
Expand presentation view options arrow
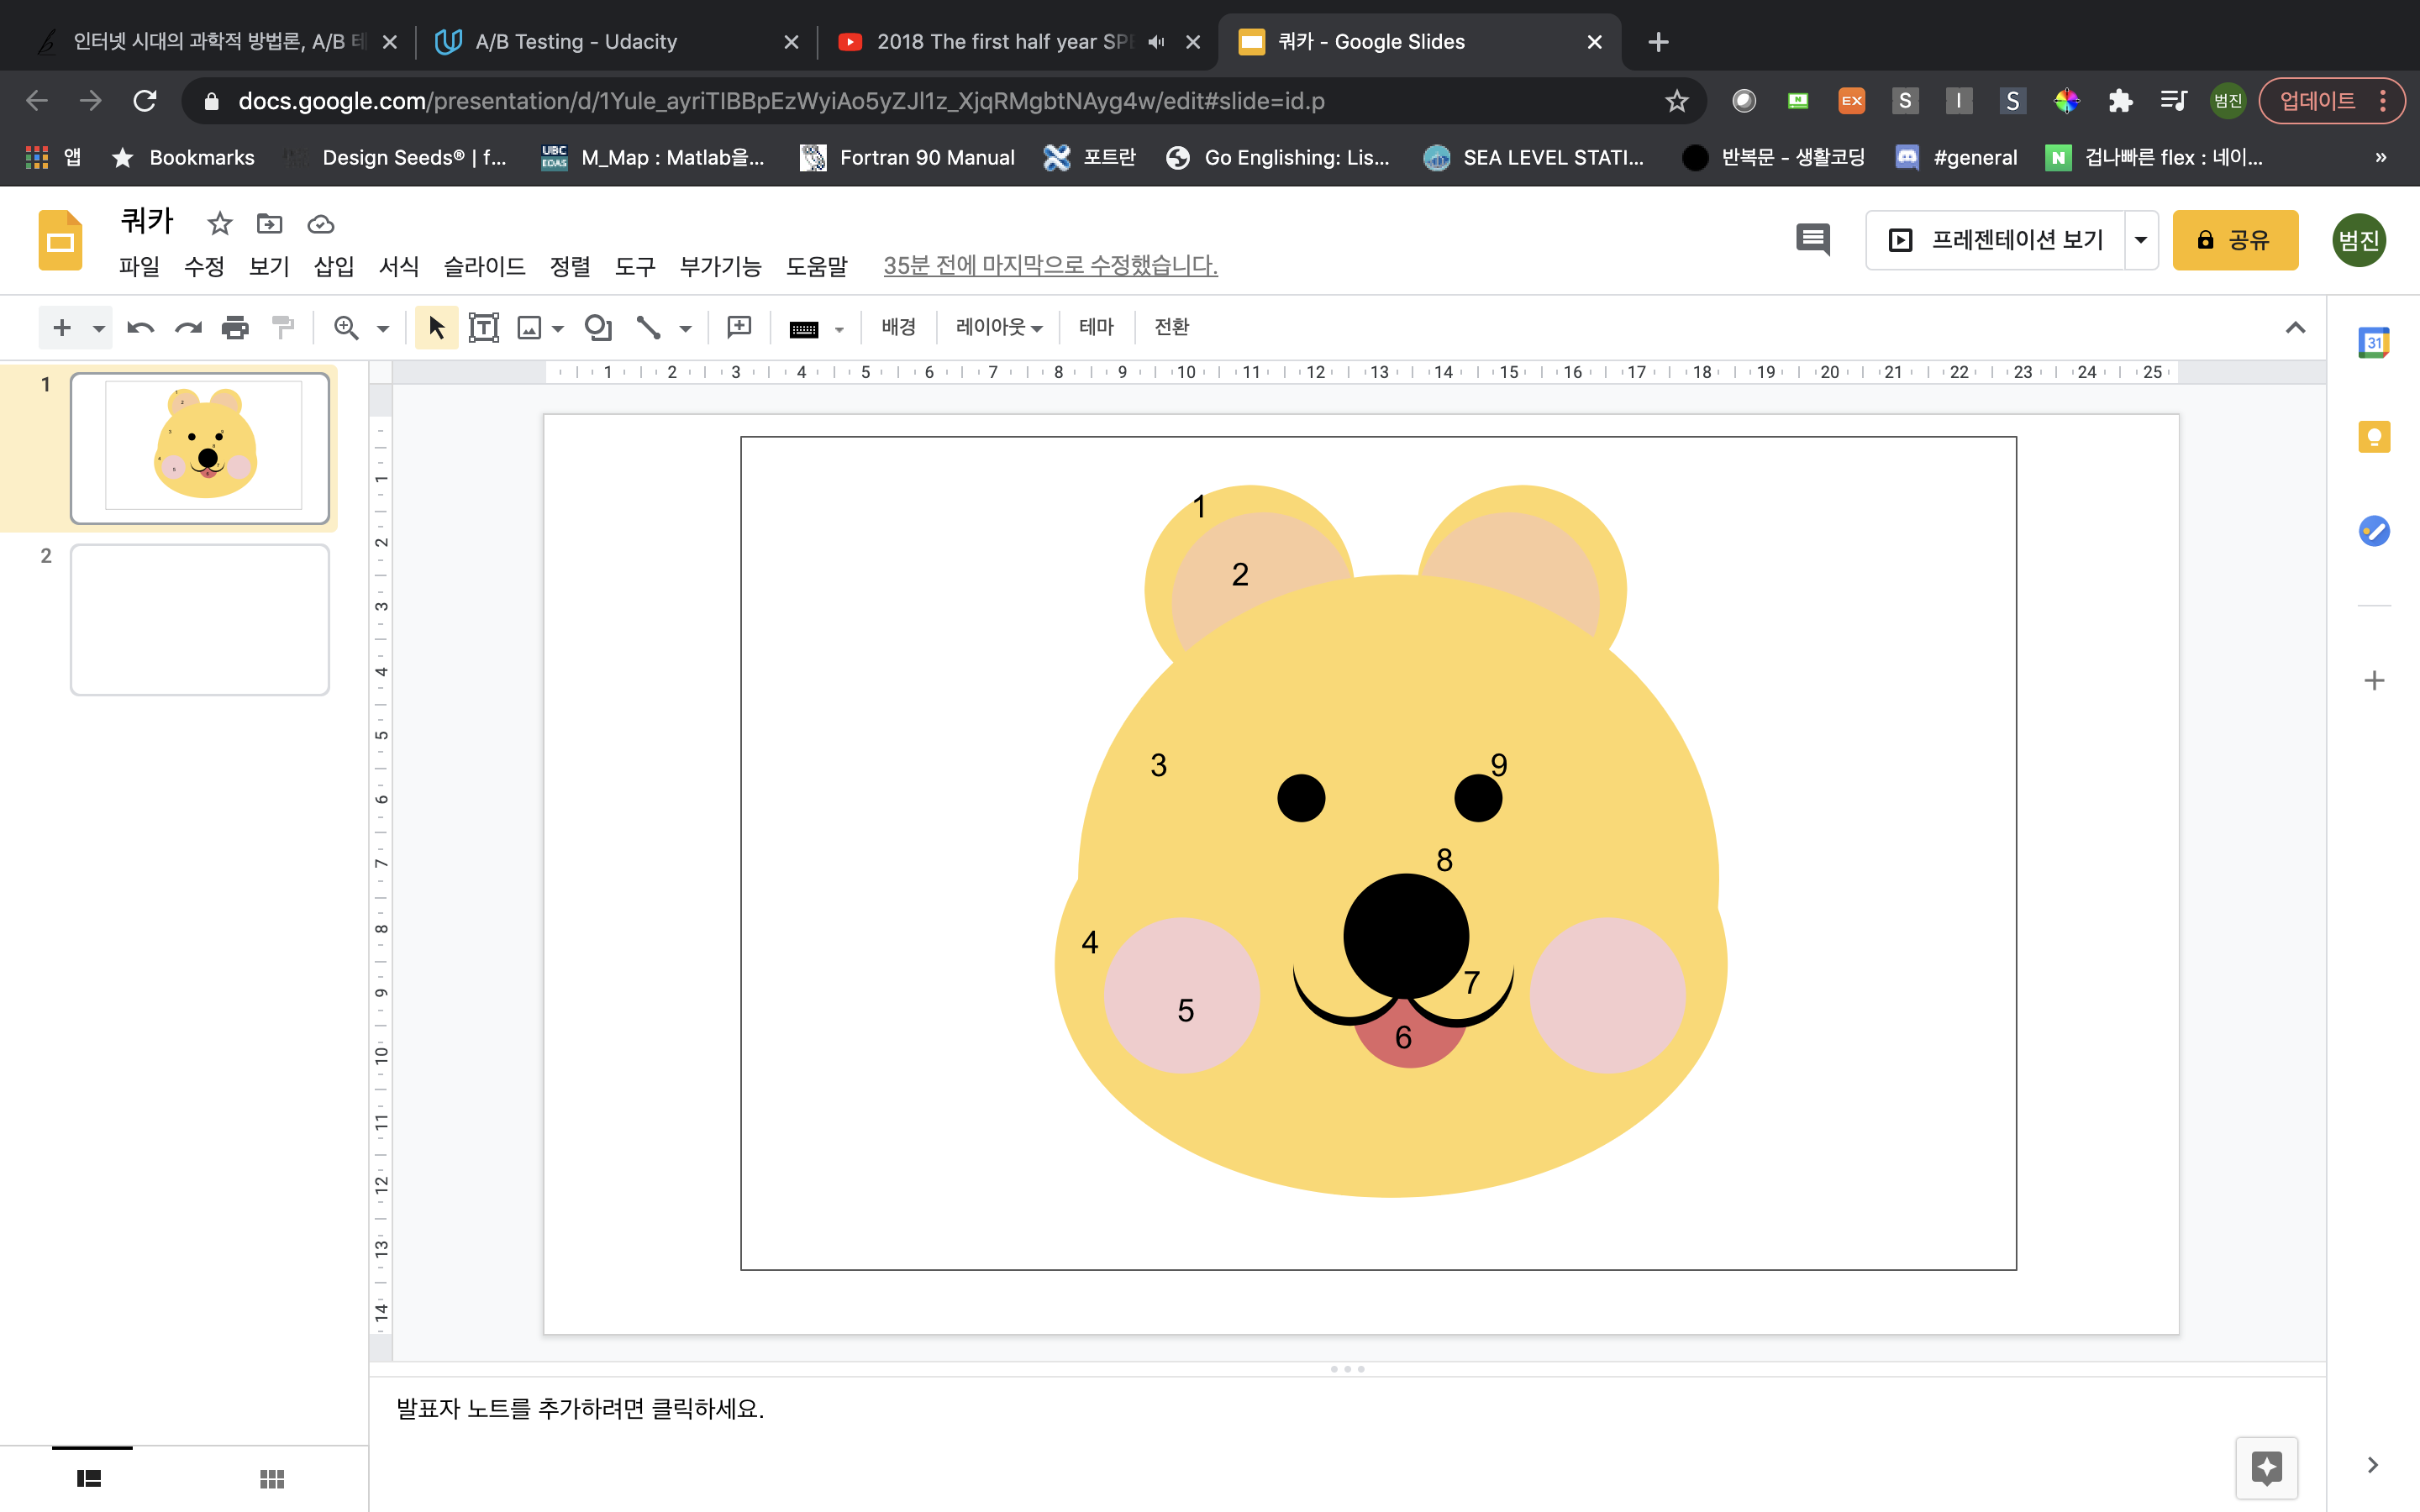[2141, 240]
